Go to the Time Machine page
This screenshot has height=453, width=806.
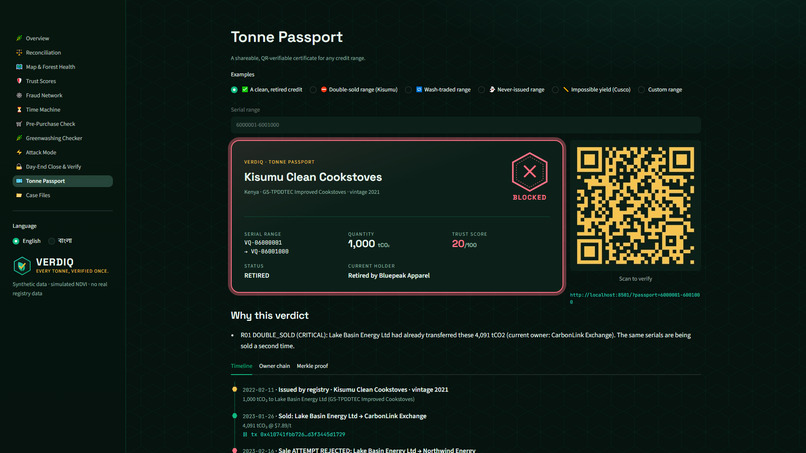click(x=62, y=110)
